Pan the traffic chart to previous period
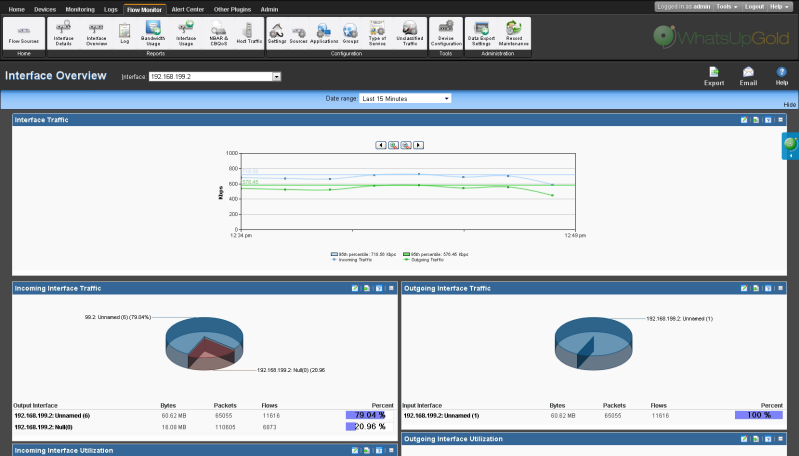 381,145
